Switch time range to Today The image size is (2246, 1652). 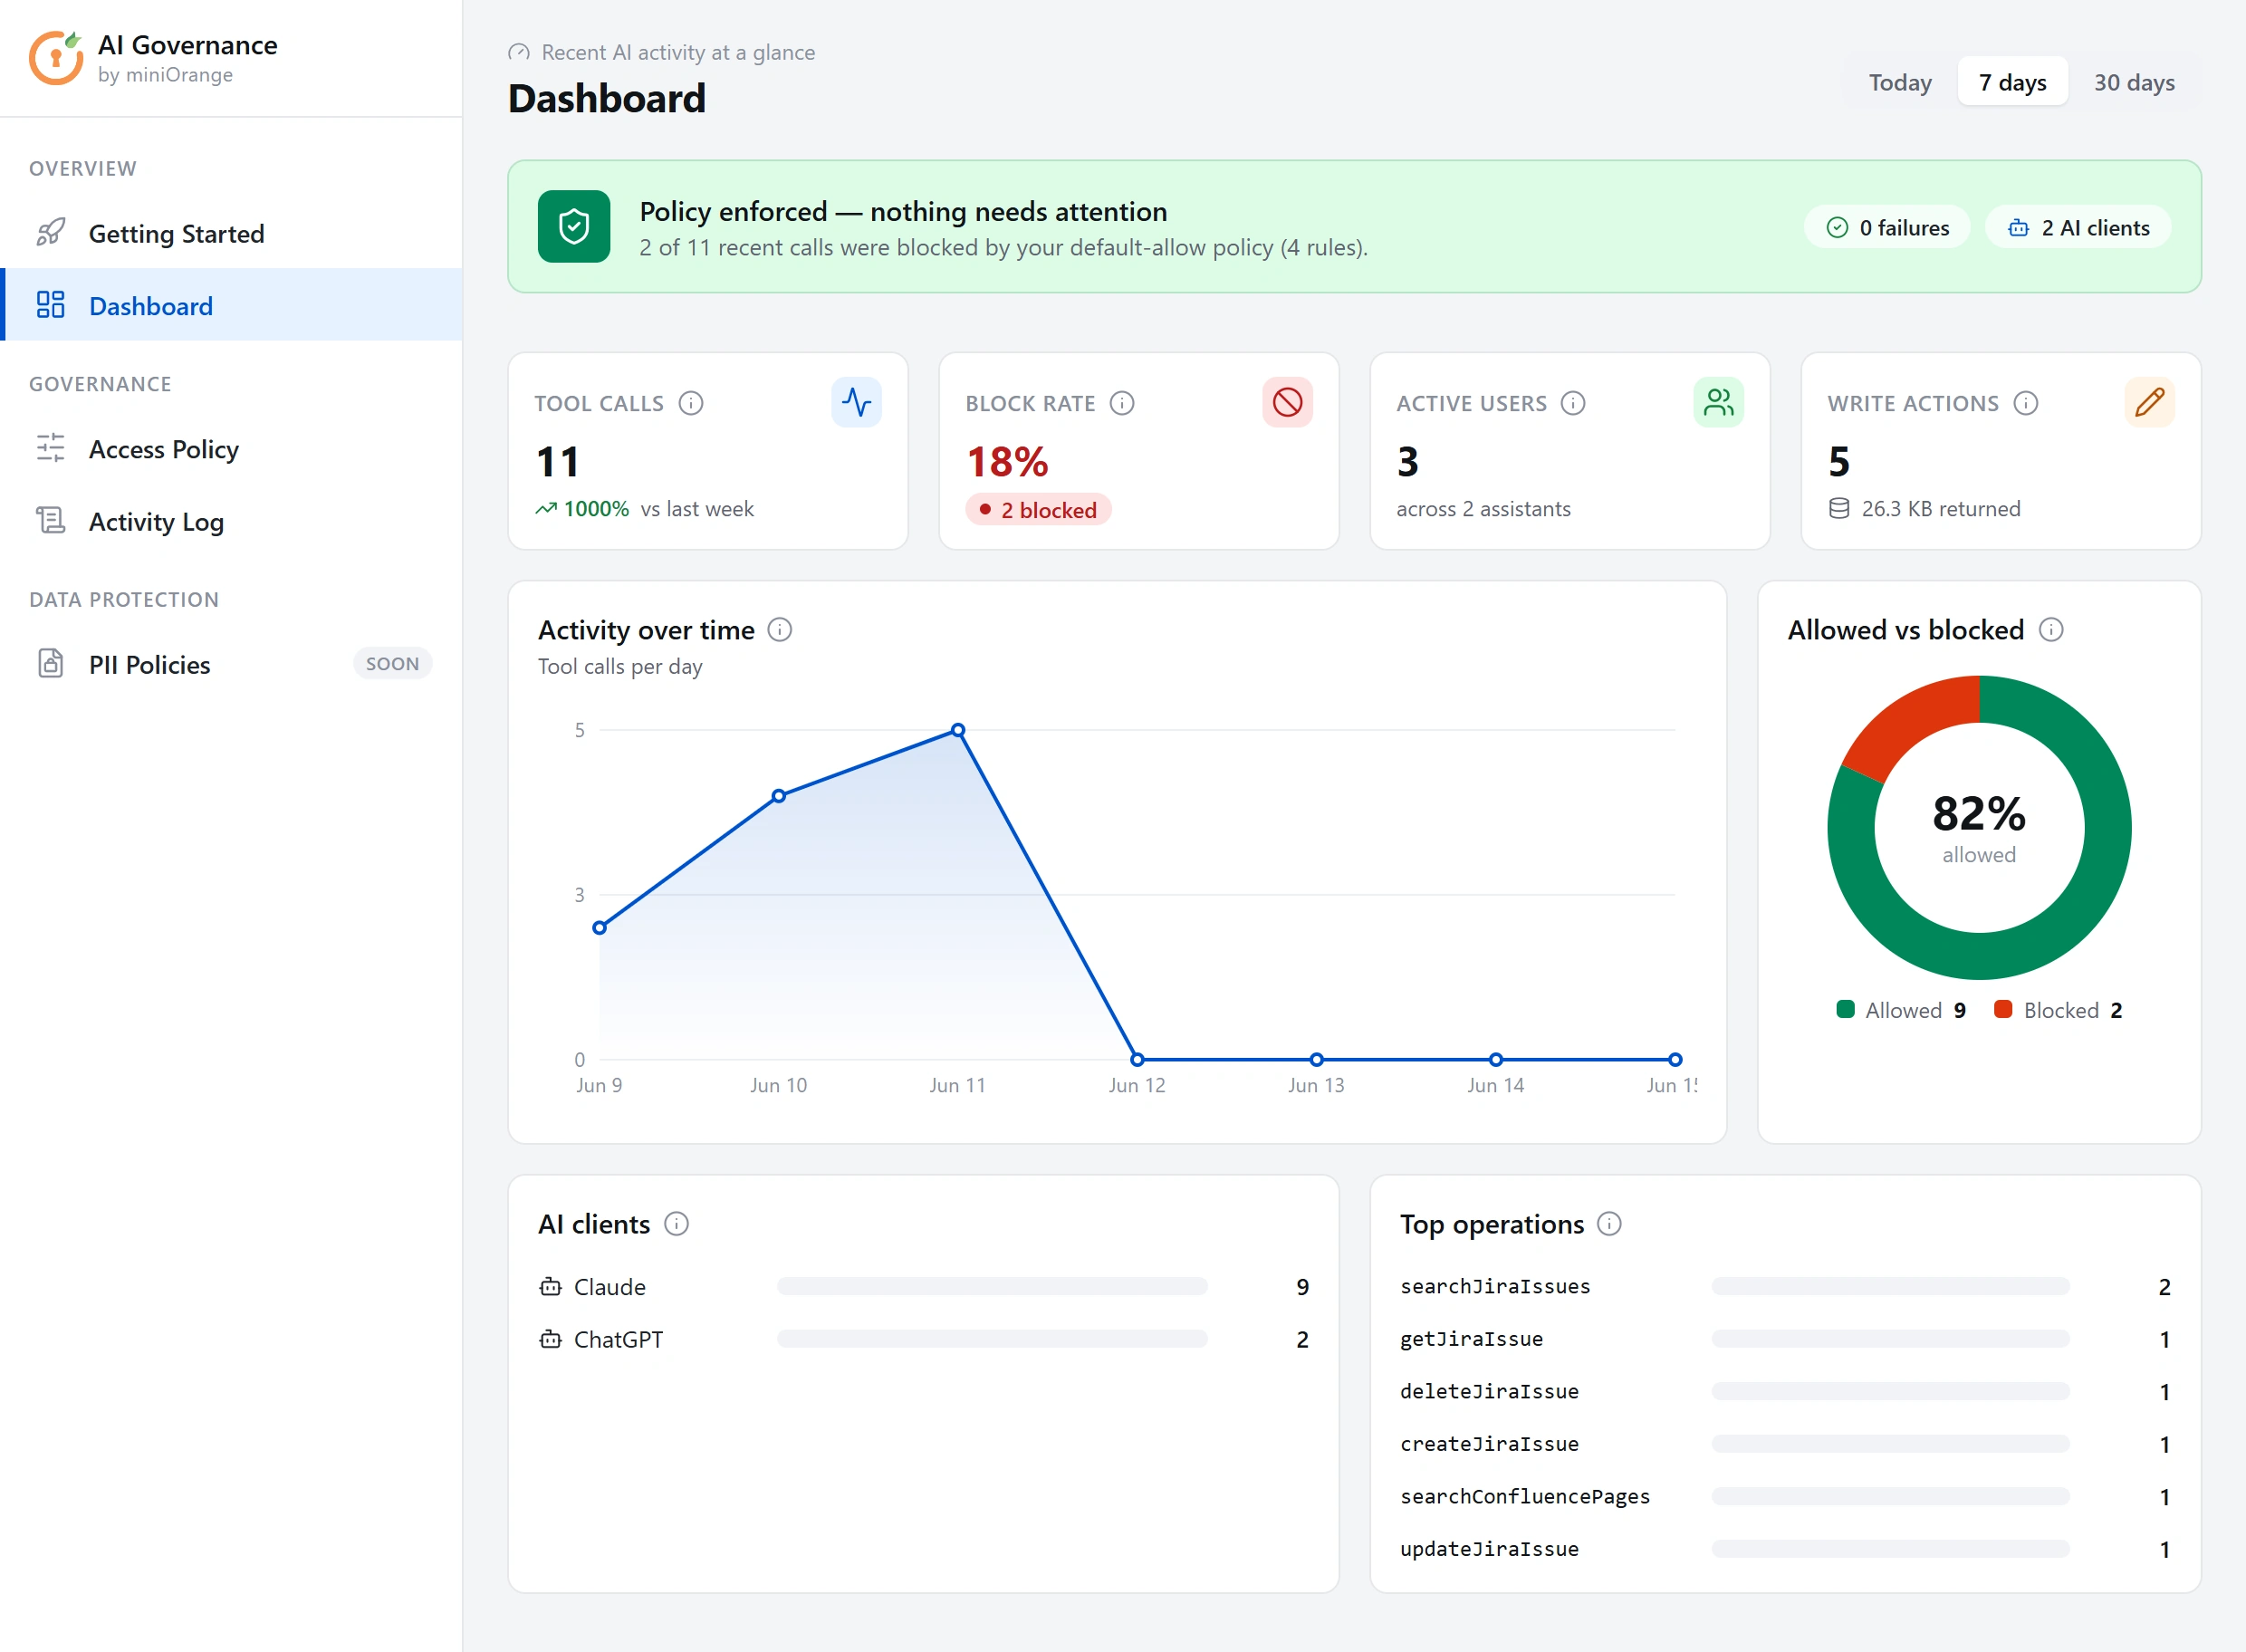point(1900,82)
